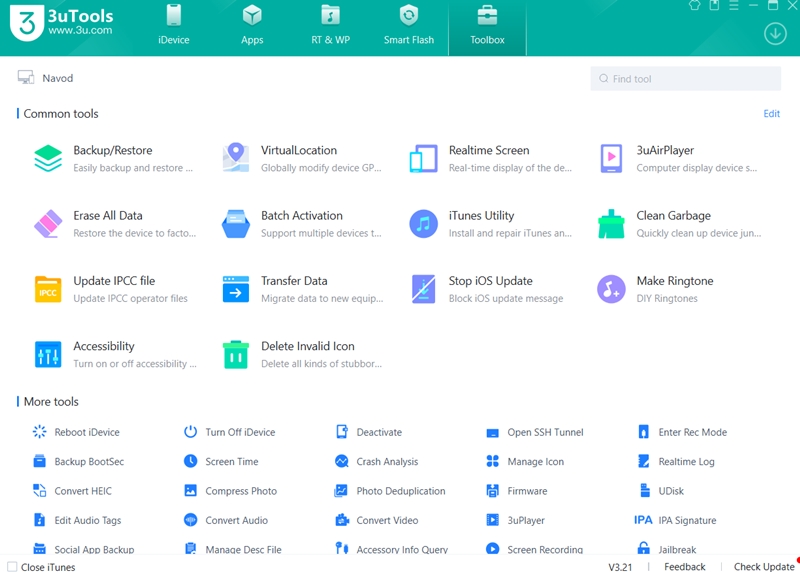
Task: Click the Update IPCC file icon
Action: (48, 289)
